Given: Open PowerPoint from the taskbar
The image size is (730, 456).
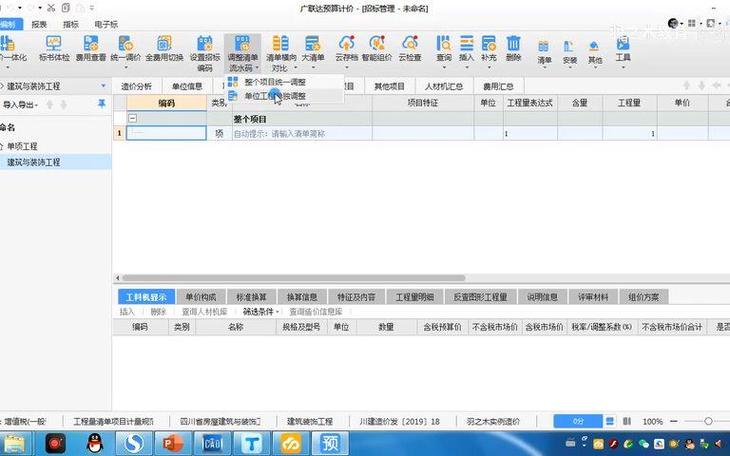Looking at the screenshot, I should [x=173, y=443].
